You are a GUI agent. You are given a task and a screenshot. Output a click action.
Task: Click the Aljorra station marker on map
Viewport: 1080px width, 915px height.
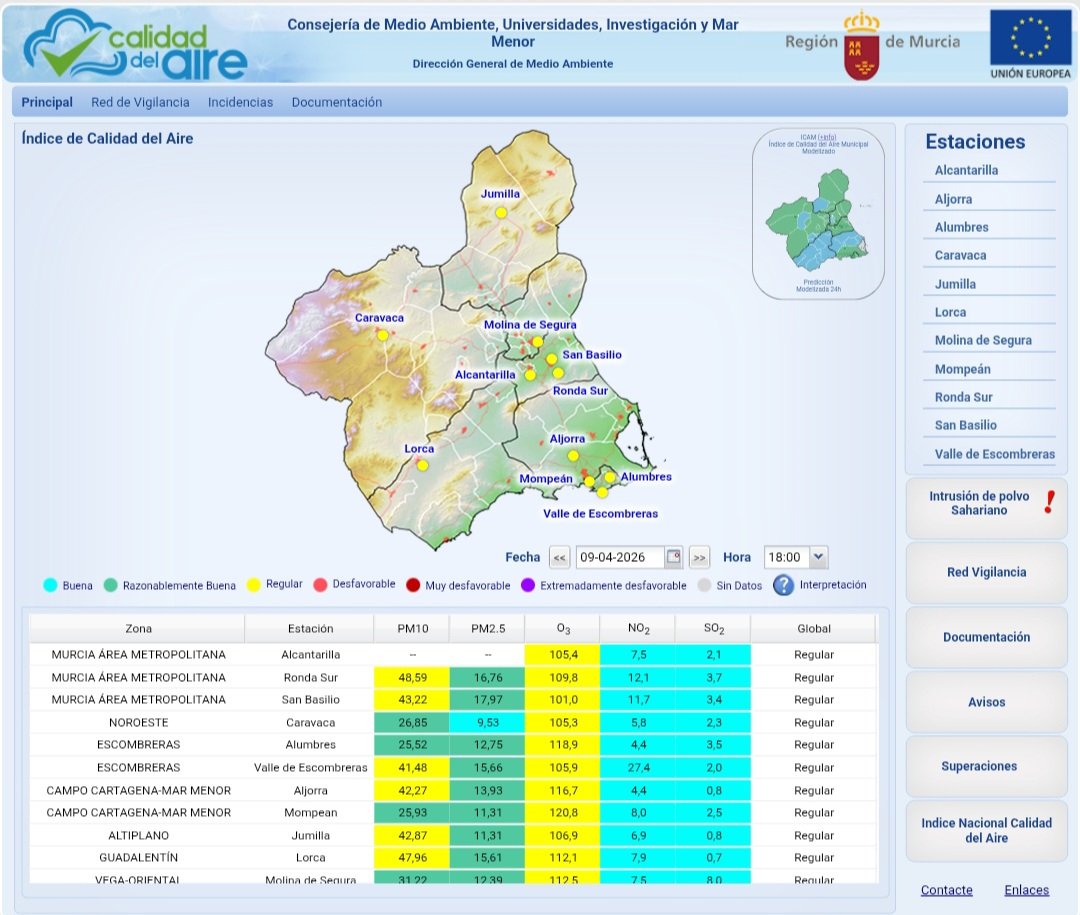573,455
